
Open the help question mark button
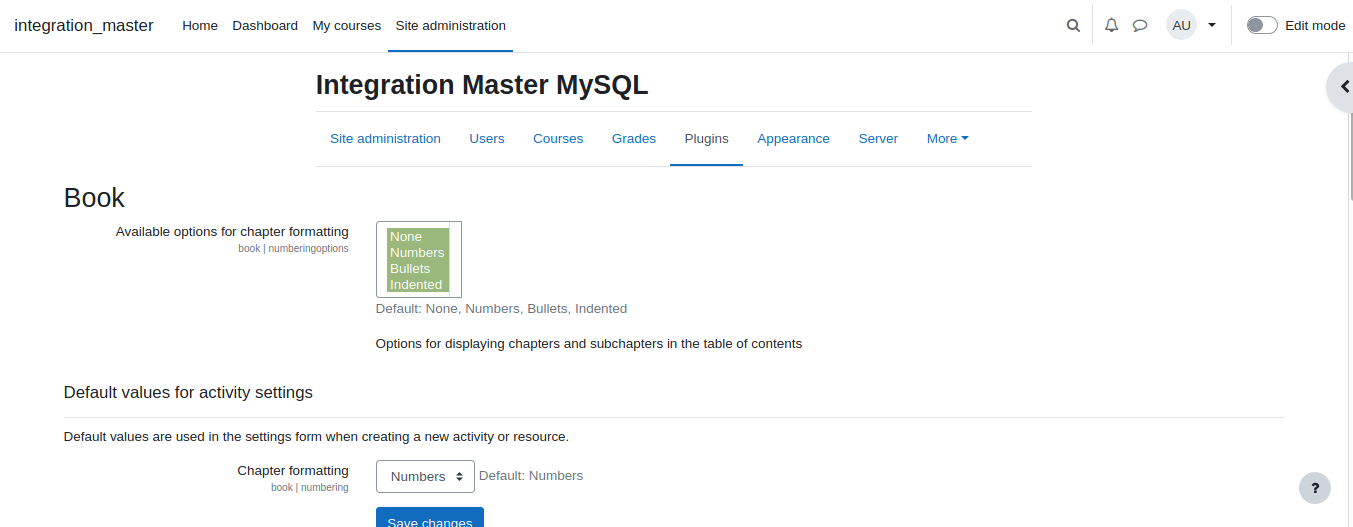1315,488
